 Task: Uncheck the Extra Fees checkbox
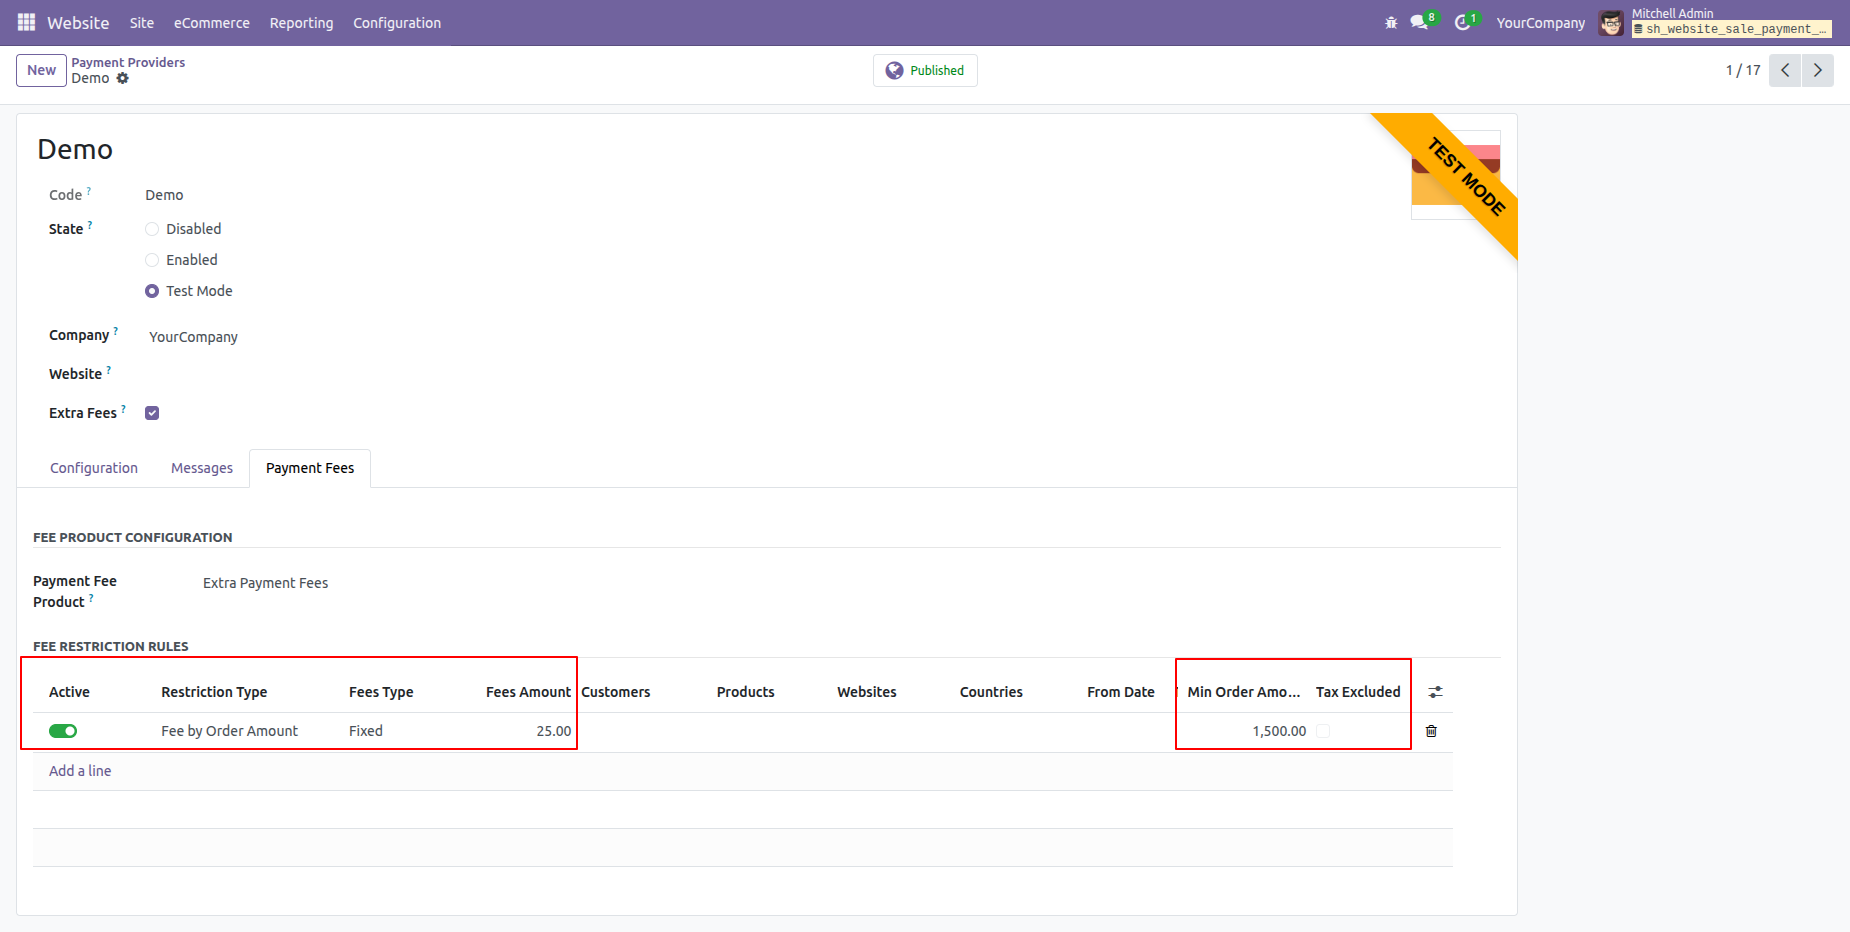pyautogui.click(x=152, y=413)
